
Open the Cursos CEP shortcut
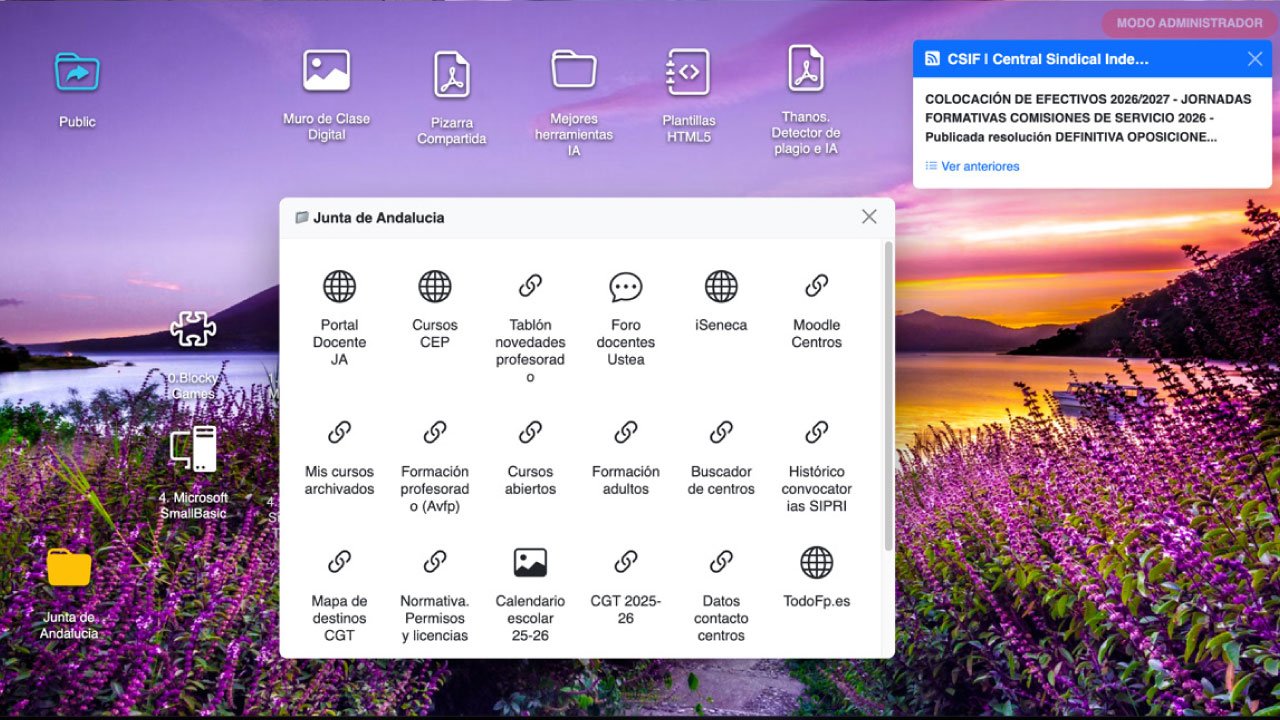(x=434, y=287)
